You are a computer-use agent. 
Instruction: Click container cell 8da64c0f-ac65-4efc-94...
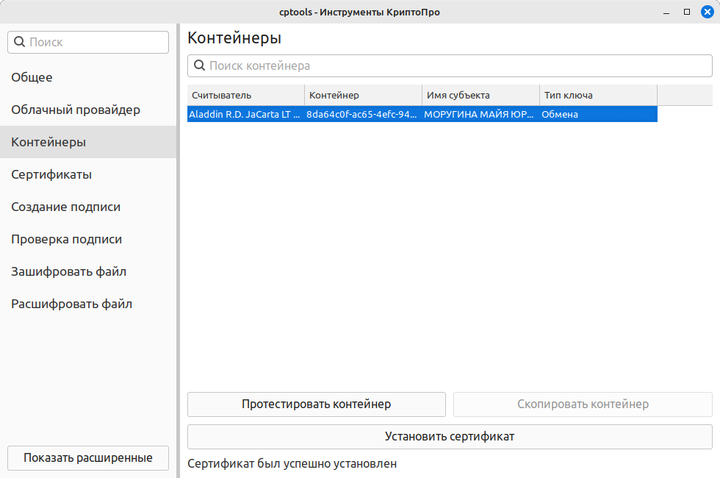tap(363, 114)
